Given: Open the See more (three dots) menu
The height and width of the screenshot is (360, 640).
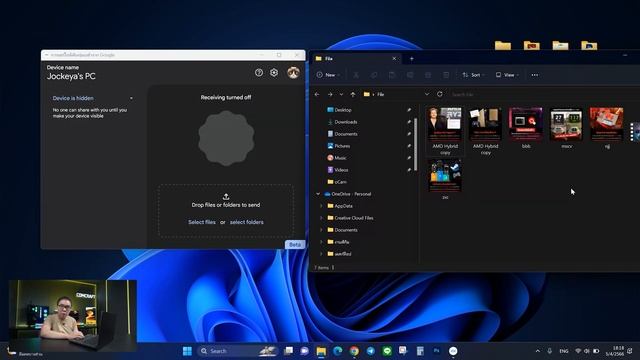Looking at the screenshot, I should click(x=535, y=75).
